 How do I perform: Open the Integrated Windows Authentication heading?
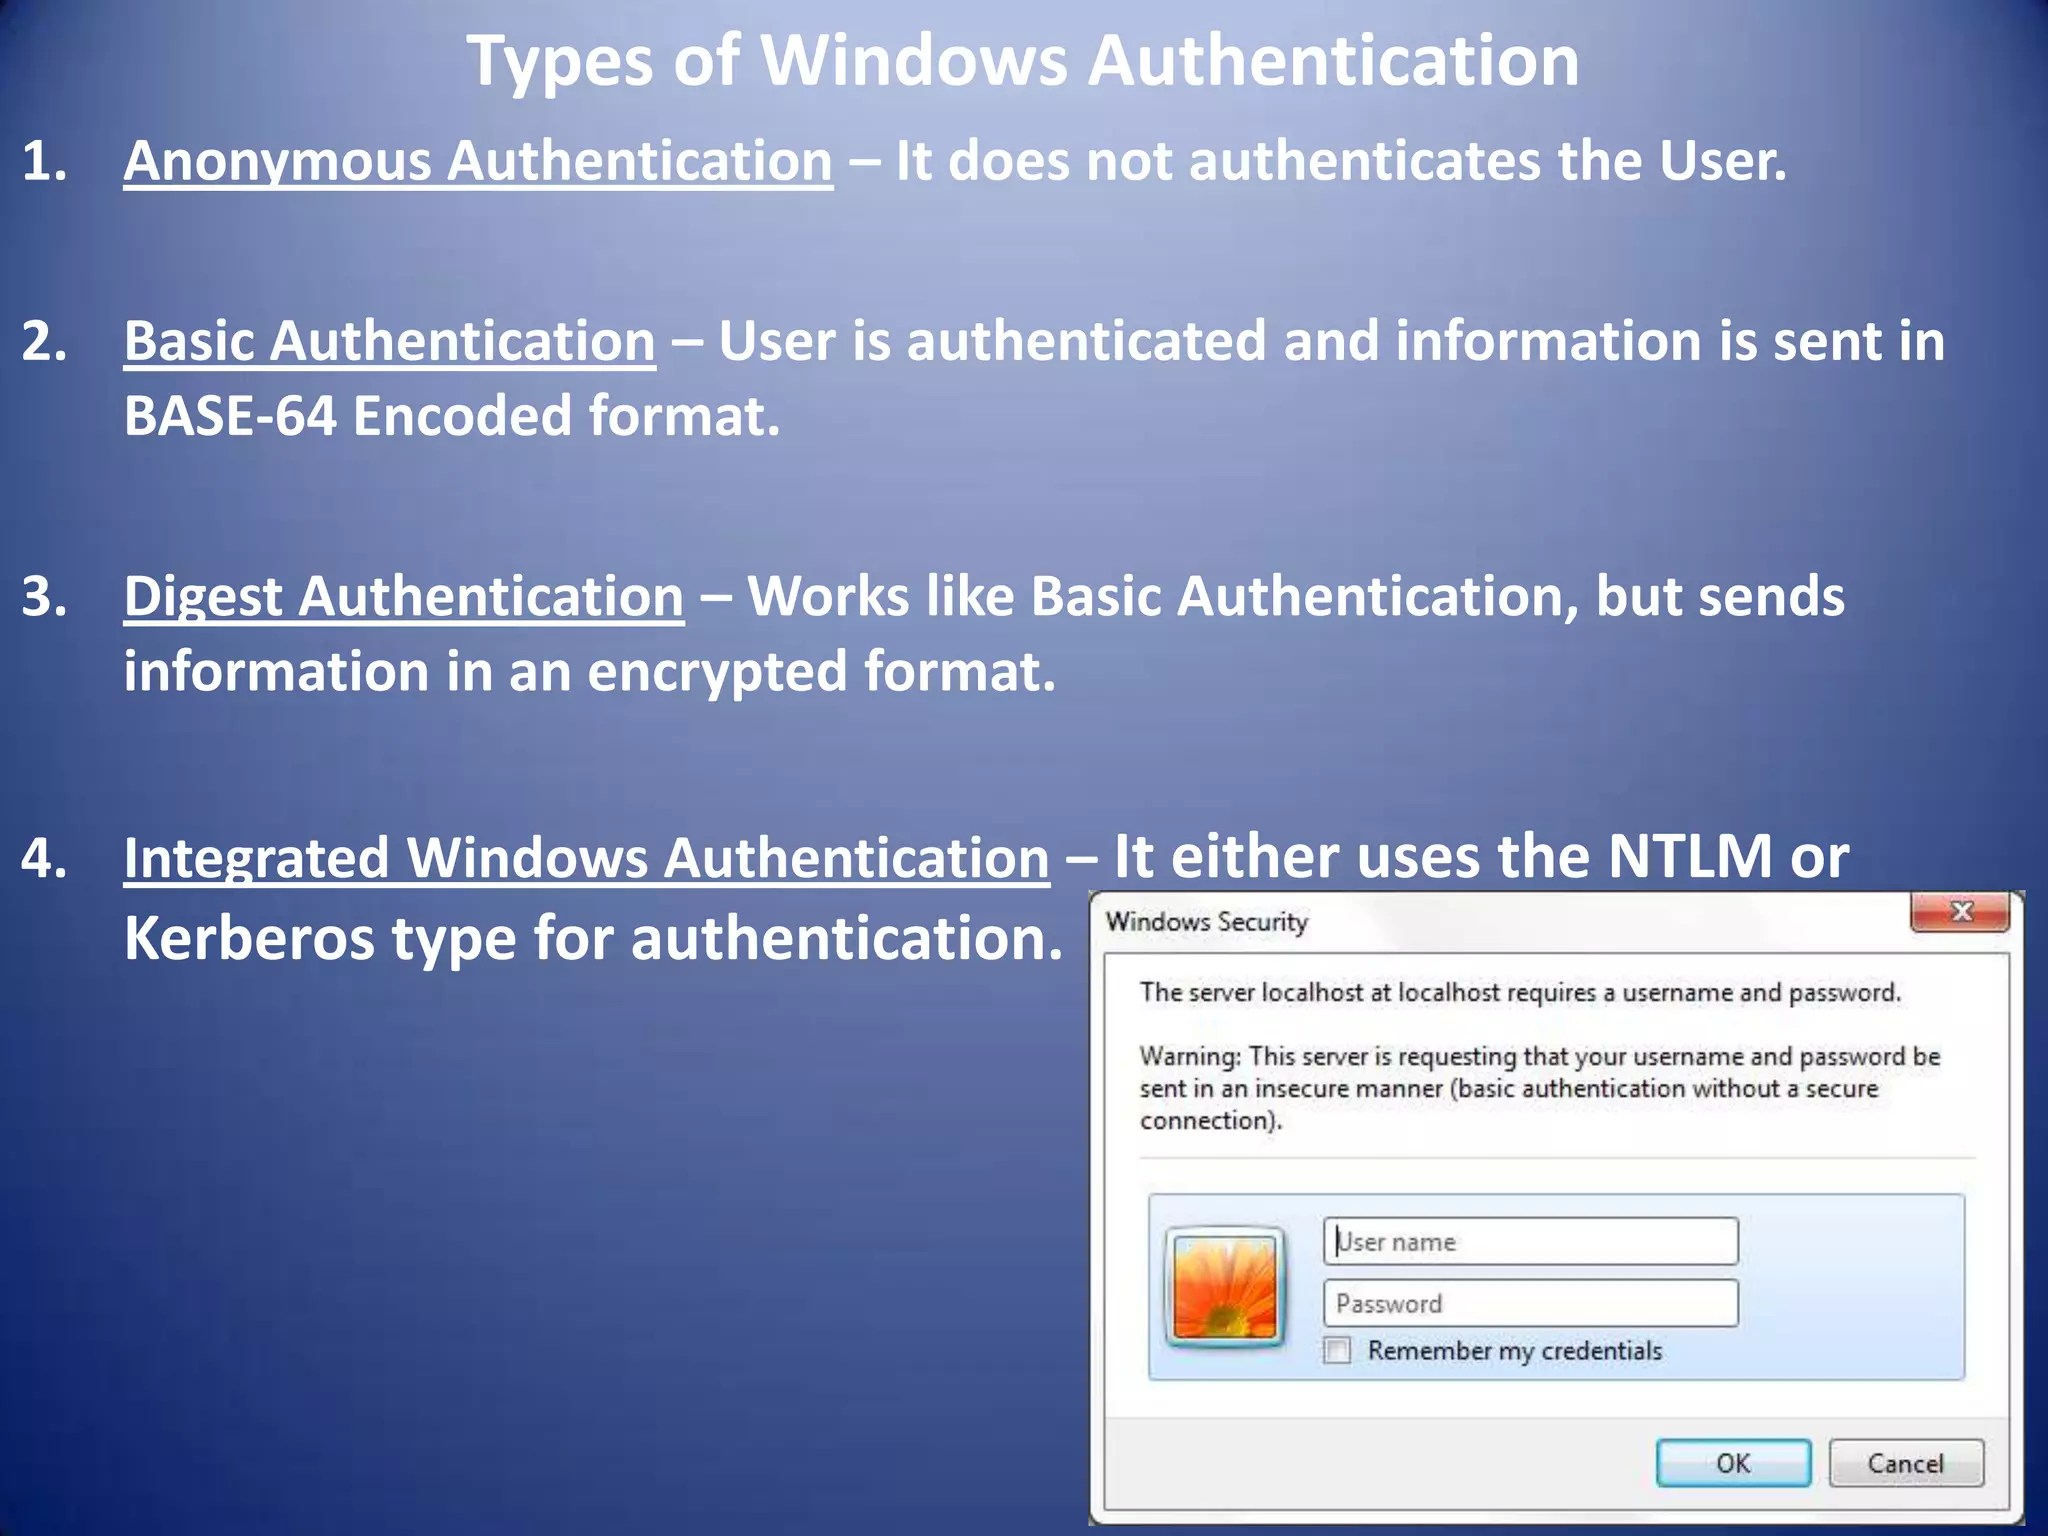point(586,858)
